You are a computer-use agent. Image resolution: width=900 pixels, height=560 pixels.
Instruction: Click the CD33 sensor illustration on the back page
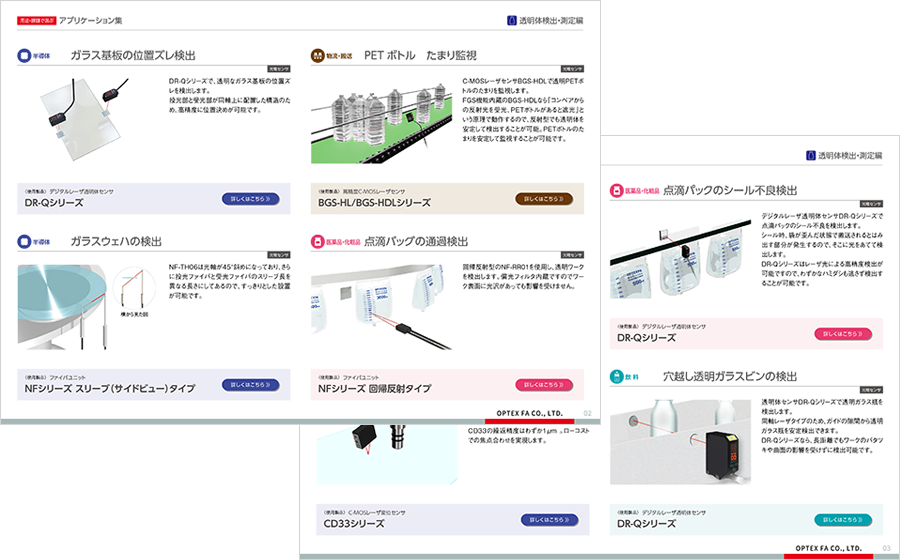[387, 454]
